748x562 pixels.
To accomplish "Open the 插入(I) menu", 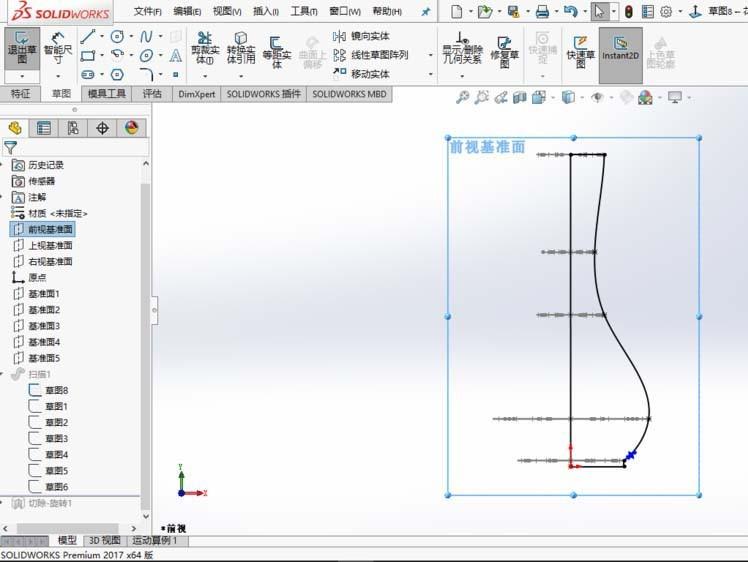I will tap(266, 11).
